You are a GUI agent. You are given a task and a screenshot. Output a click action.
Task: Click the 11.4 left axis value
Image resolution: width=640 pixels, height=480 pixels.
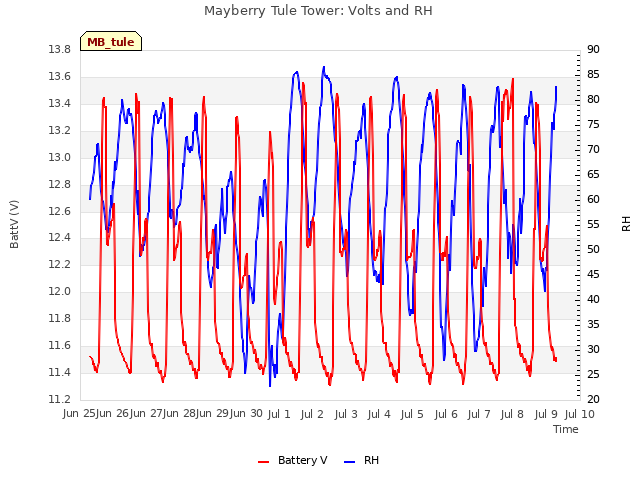60,372
